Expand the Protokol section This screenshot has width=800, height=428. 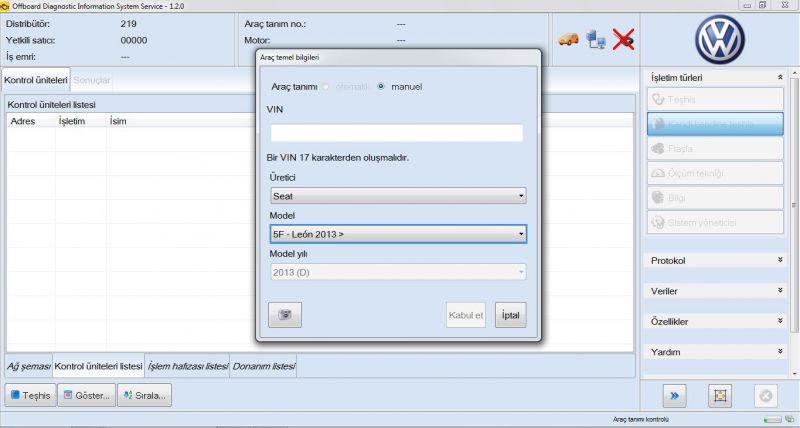point(780,260)
